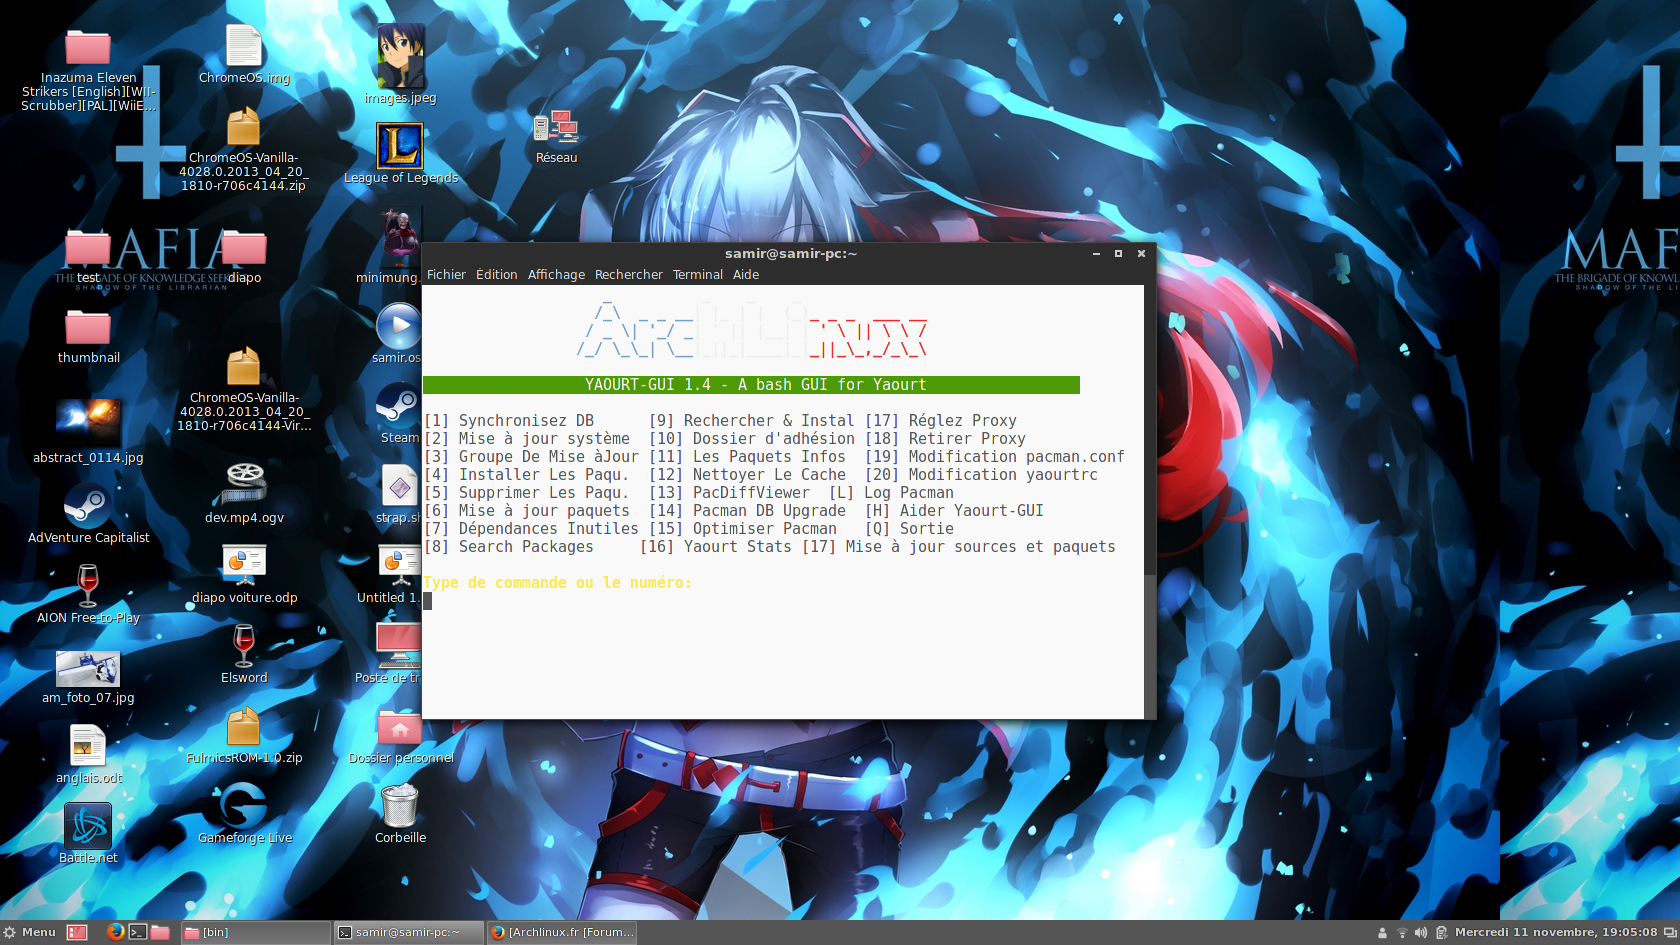Click the '[1] Synchronisez DB' text

[x=509, y=421]
